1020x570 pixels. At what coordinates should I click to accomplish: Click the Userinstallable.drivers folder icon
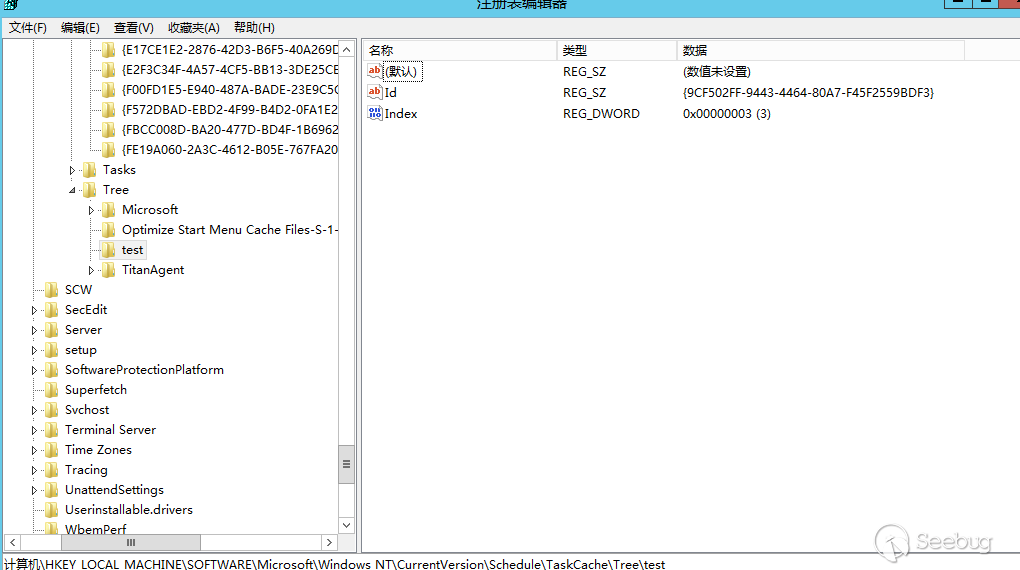[51, 510]
